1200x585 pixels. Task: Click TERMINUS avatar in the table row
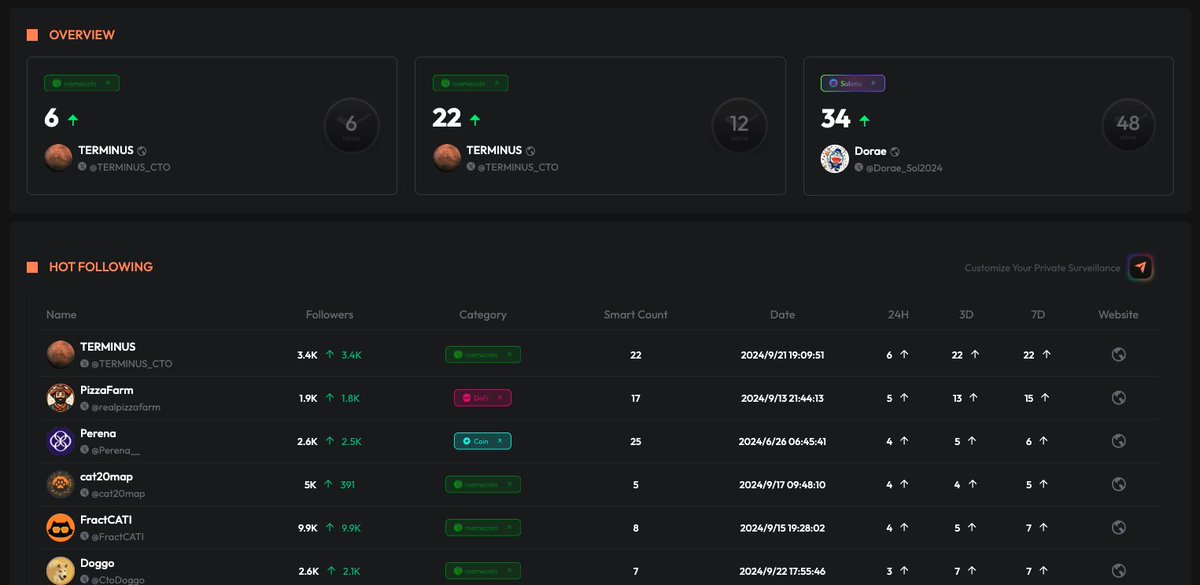tap(61, 354)
